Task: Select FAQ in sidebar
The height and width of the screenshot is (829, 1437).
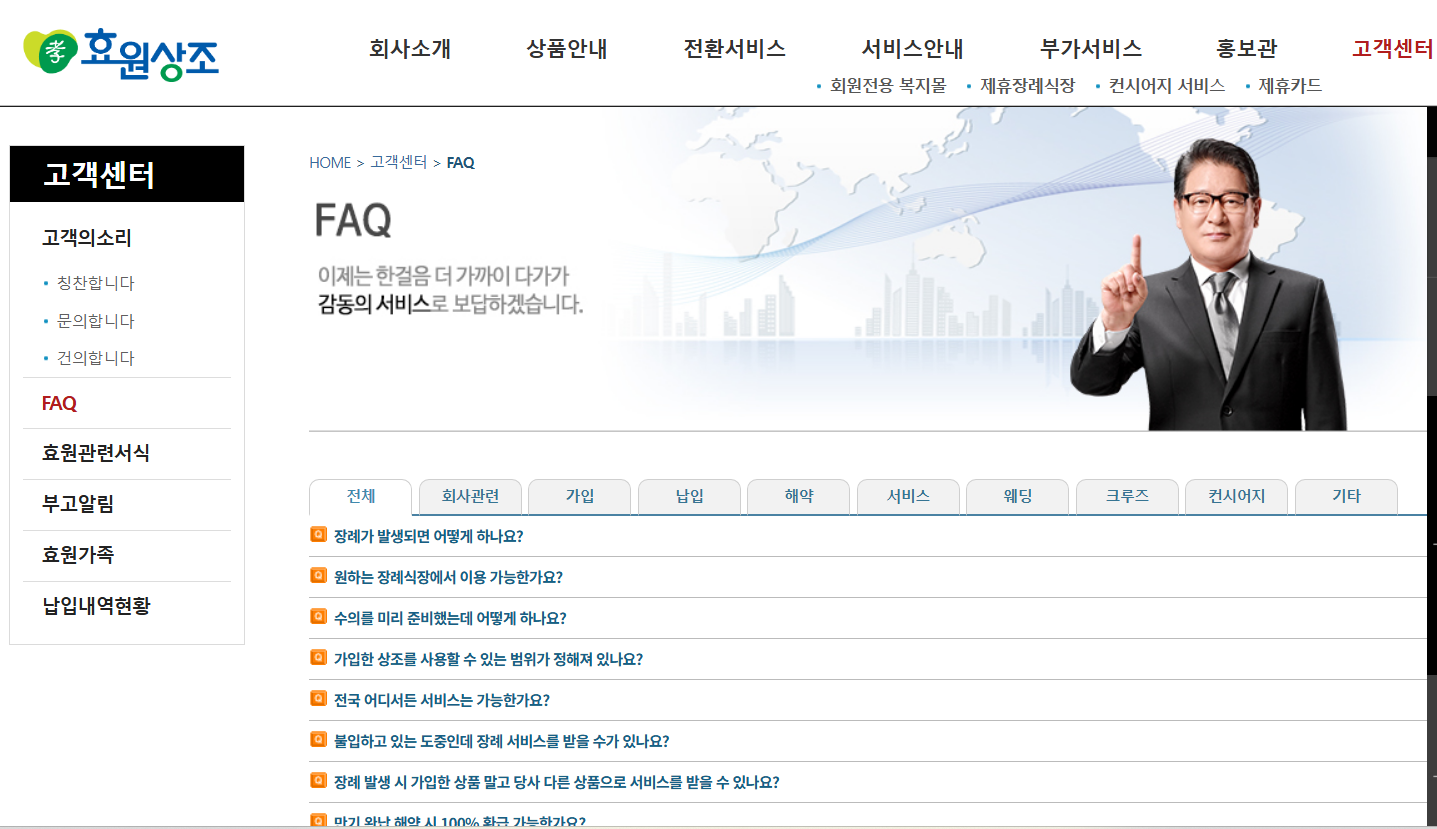Action: tap(59, 404)
